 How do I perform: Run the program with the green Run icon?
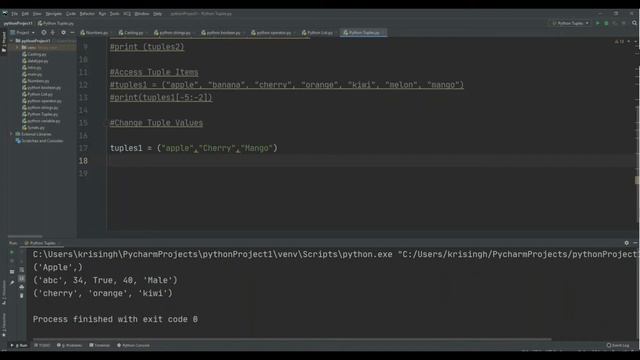[598, 23]
